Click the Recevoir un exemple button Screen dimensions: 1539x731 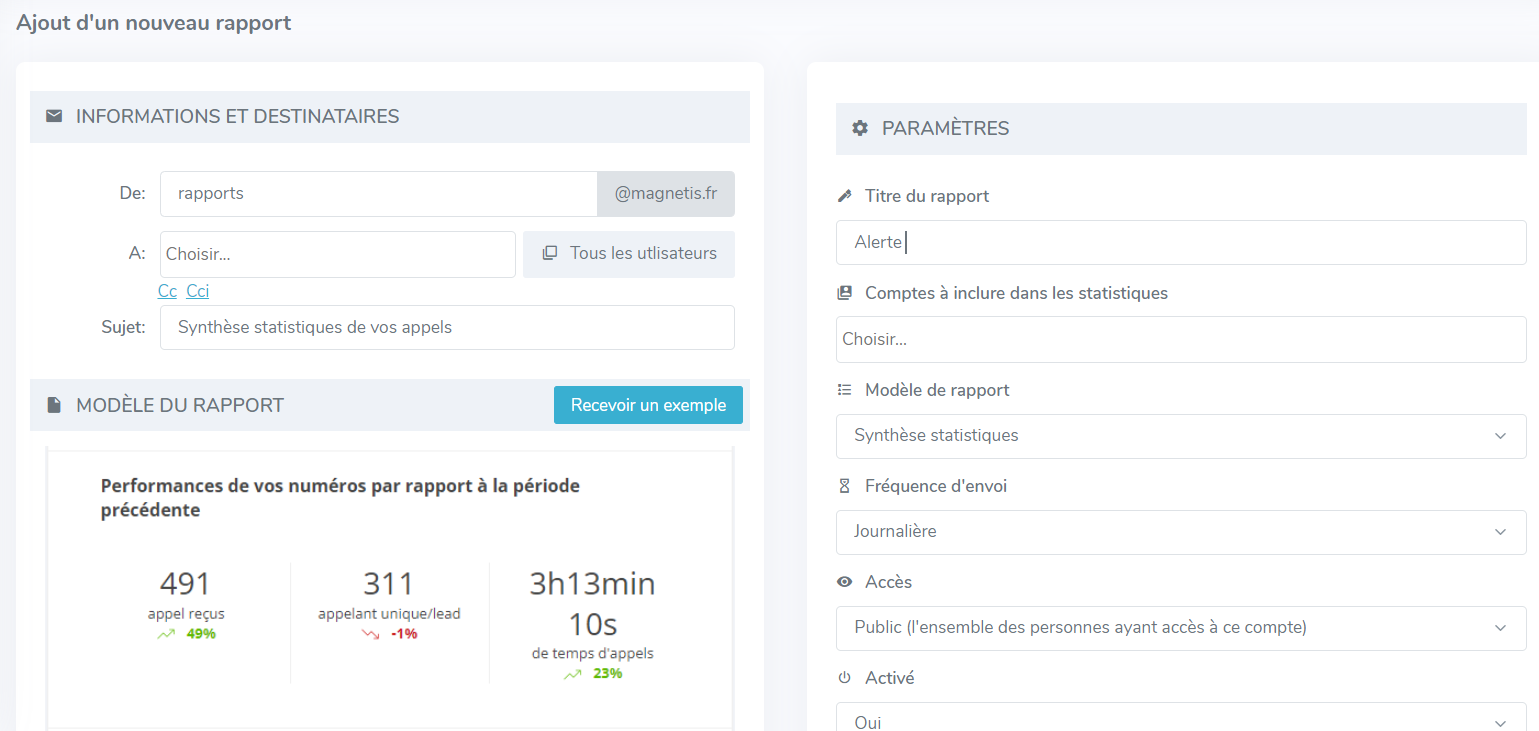[x=648, y=405]
